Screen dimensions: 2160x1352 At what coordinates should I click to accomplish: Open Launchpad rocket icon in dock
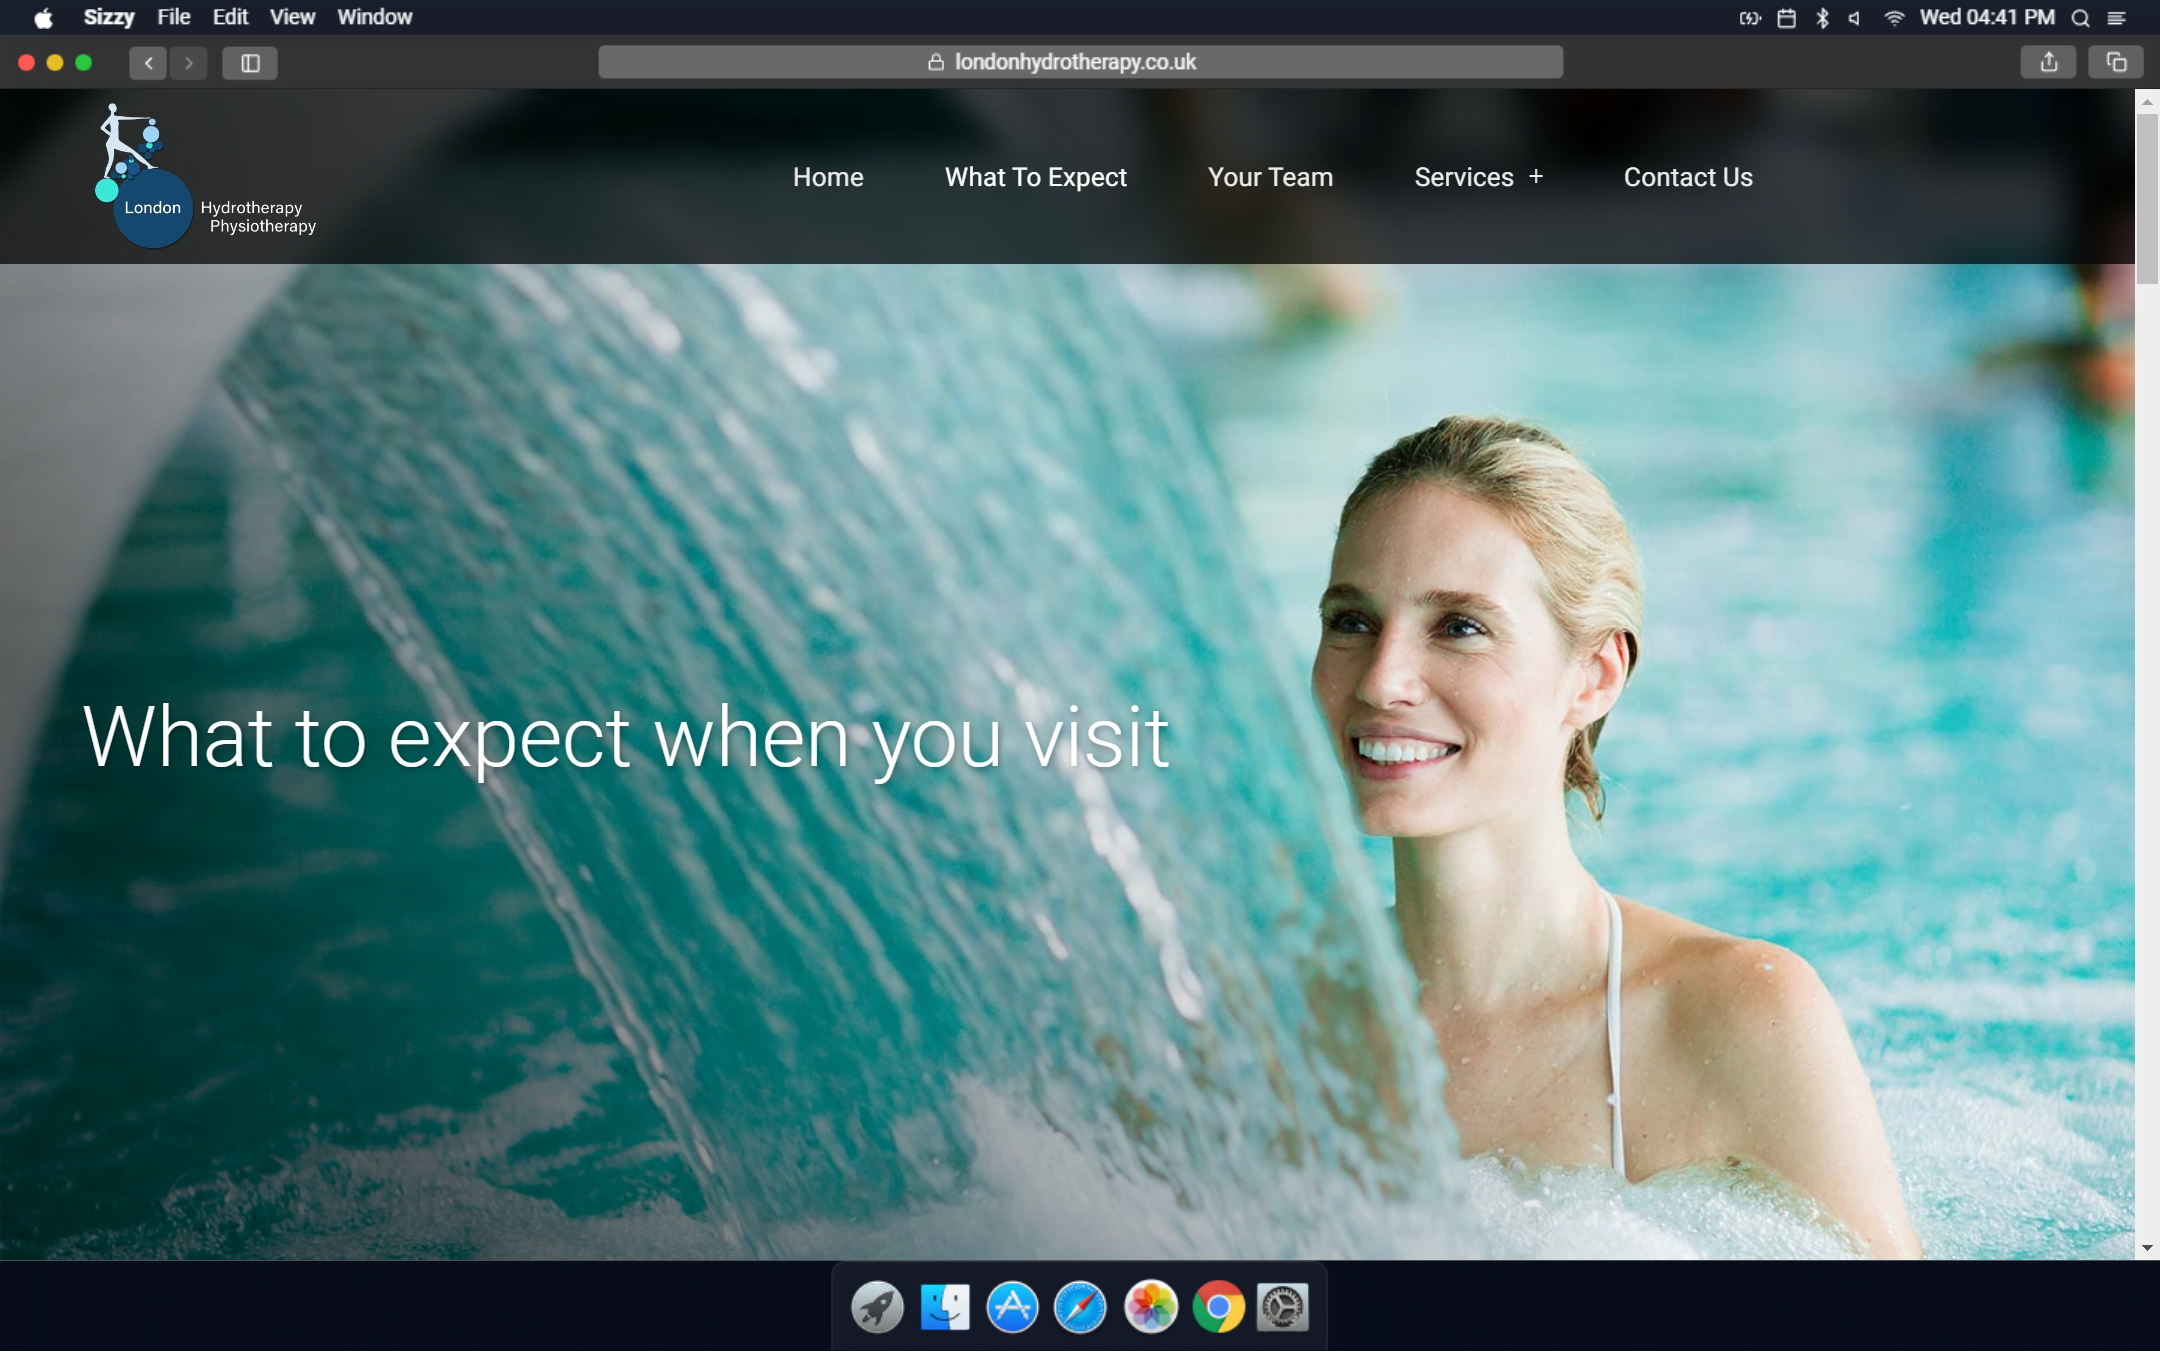tap(877, 1307)
